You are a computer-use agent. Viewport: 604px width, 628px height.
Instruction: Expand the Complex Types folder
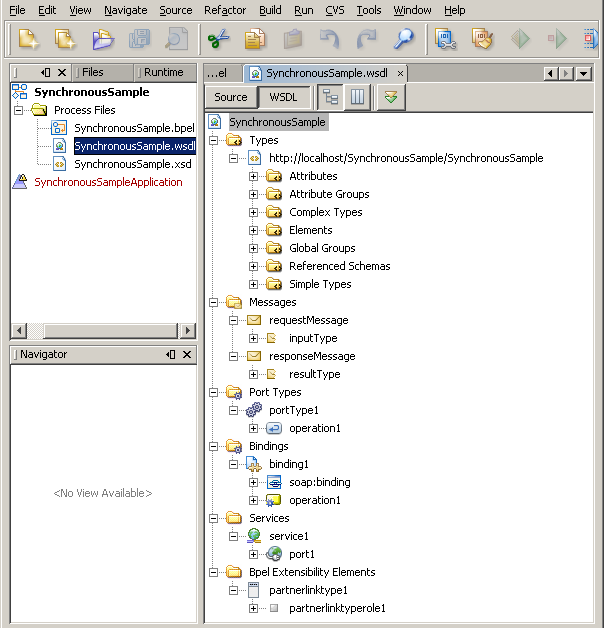click(253, 212)
